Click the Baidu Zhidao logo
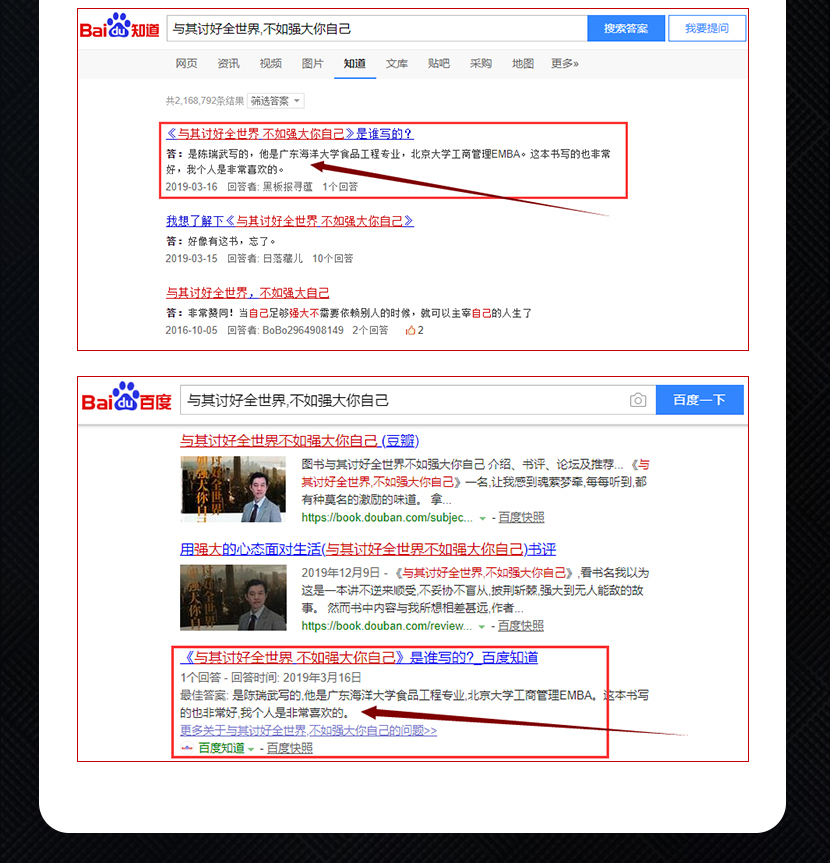Image resolution: width=830 pixels, height=863 pixels. tap(120, 27)
